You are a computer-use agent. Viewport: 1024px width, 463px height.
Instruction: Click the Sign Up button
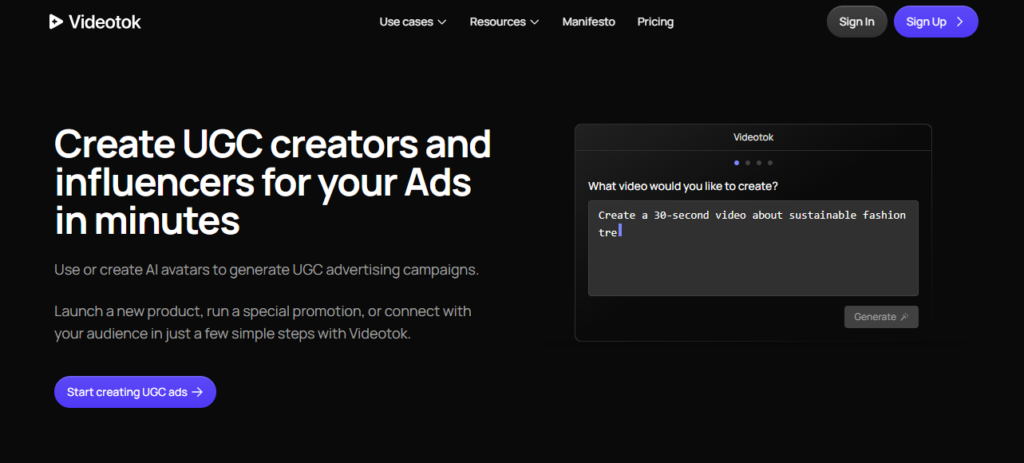coord(935,22)
